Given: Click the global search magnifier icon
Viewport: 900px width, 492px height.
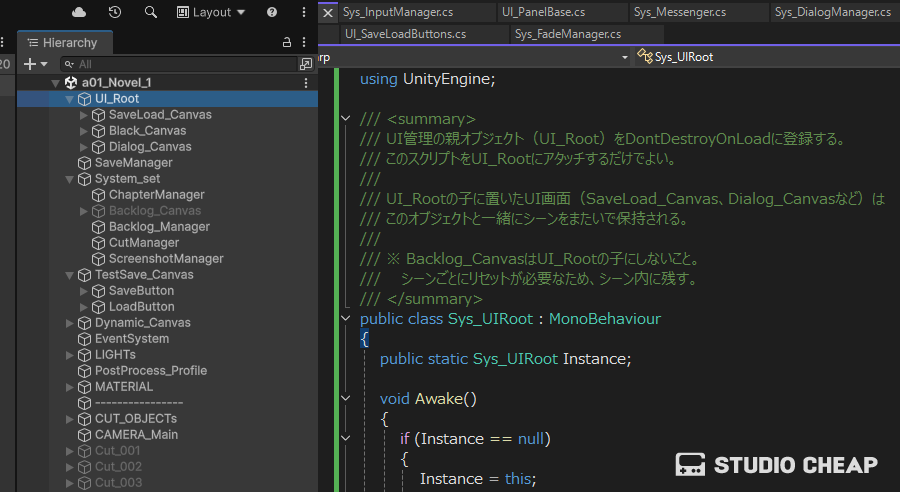Looking at the screenshot, I should point(151,12).
